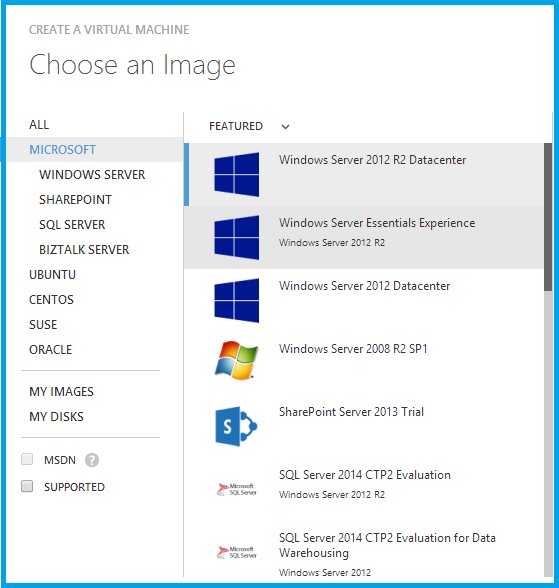
Task: Enable the MSDN checkbox
Action: click(x=27, y=459)
